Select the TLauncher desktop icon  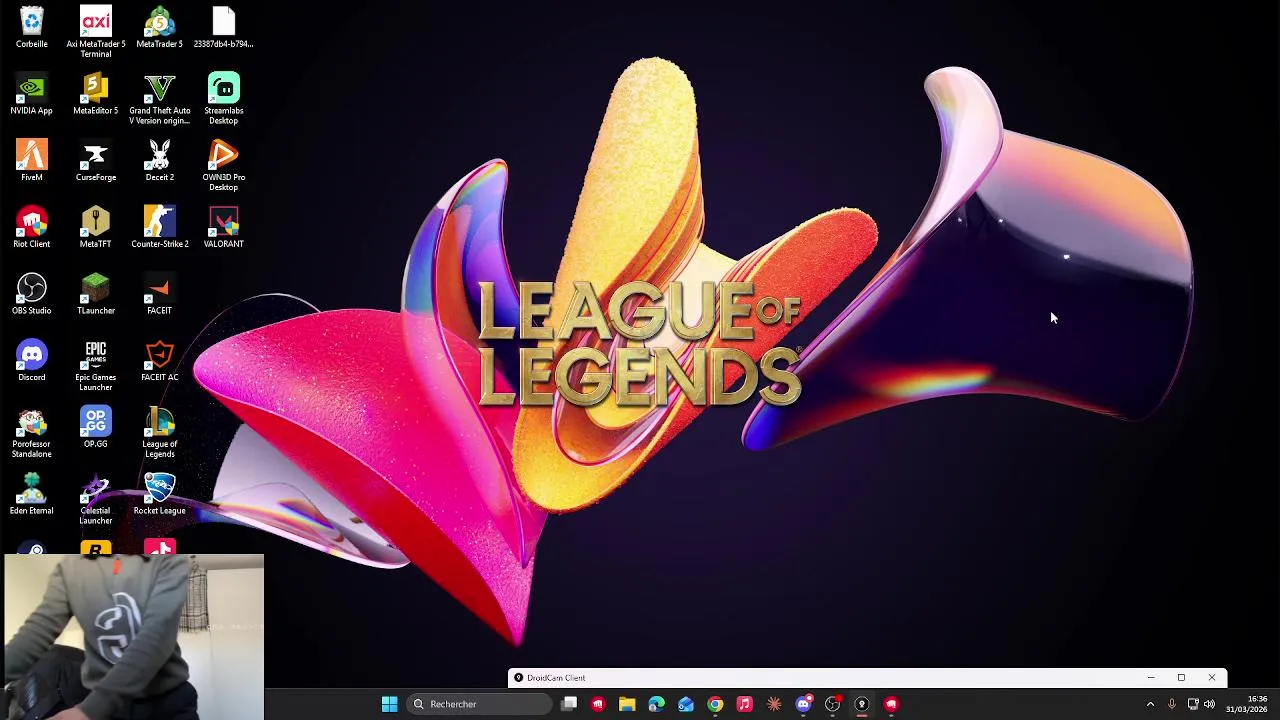96,294
